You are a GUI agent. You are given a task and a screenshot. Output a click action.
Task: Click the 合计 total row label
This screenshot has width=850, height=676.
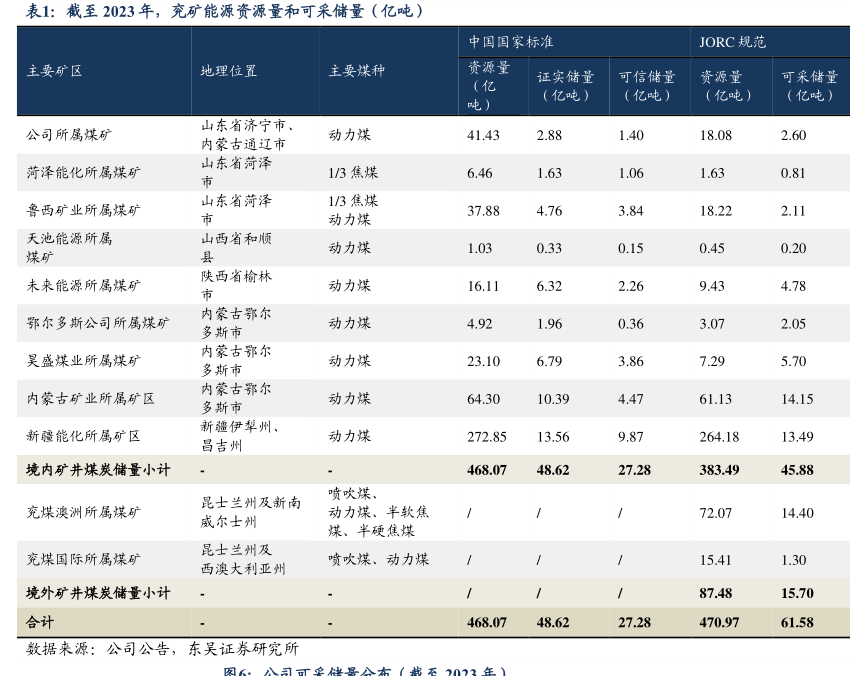(x=40, y=622)
